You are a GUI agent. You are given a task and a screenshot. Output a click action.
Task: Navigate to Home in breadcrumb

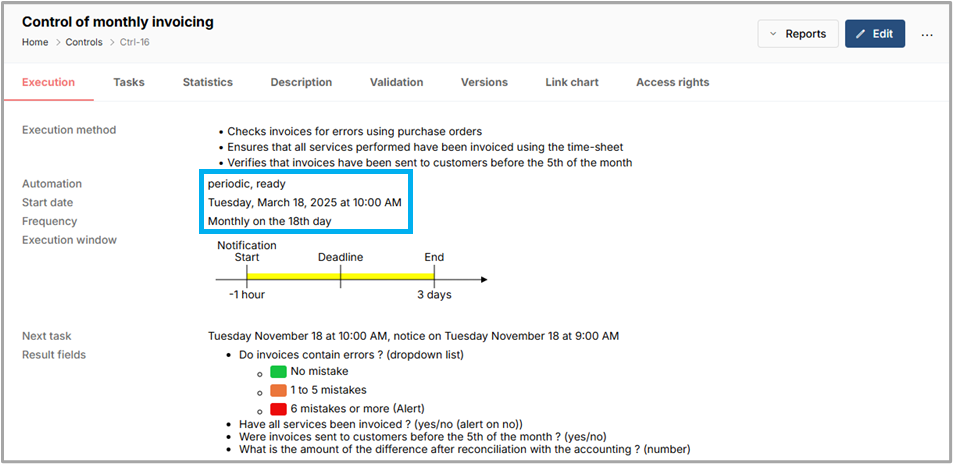click(35, 42)
